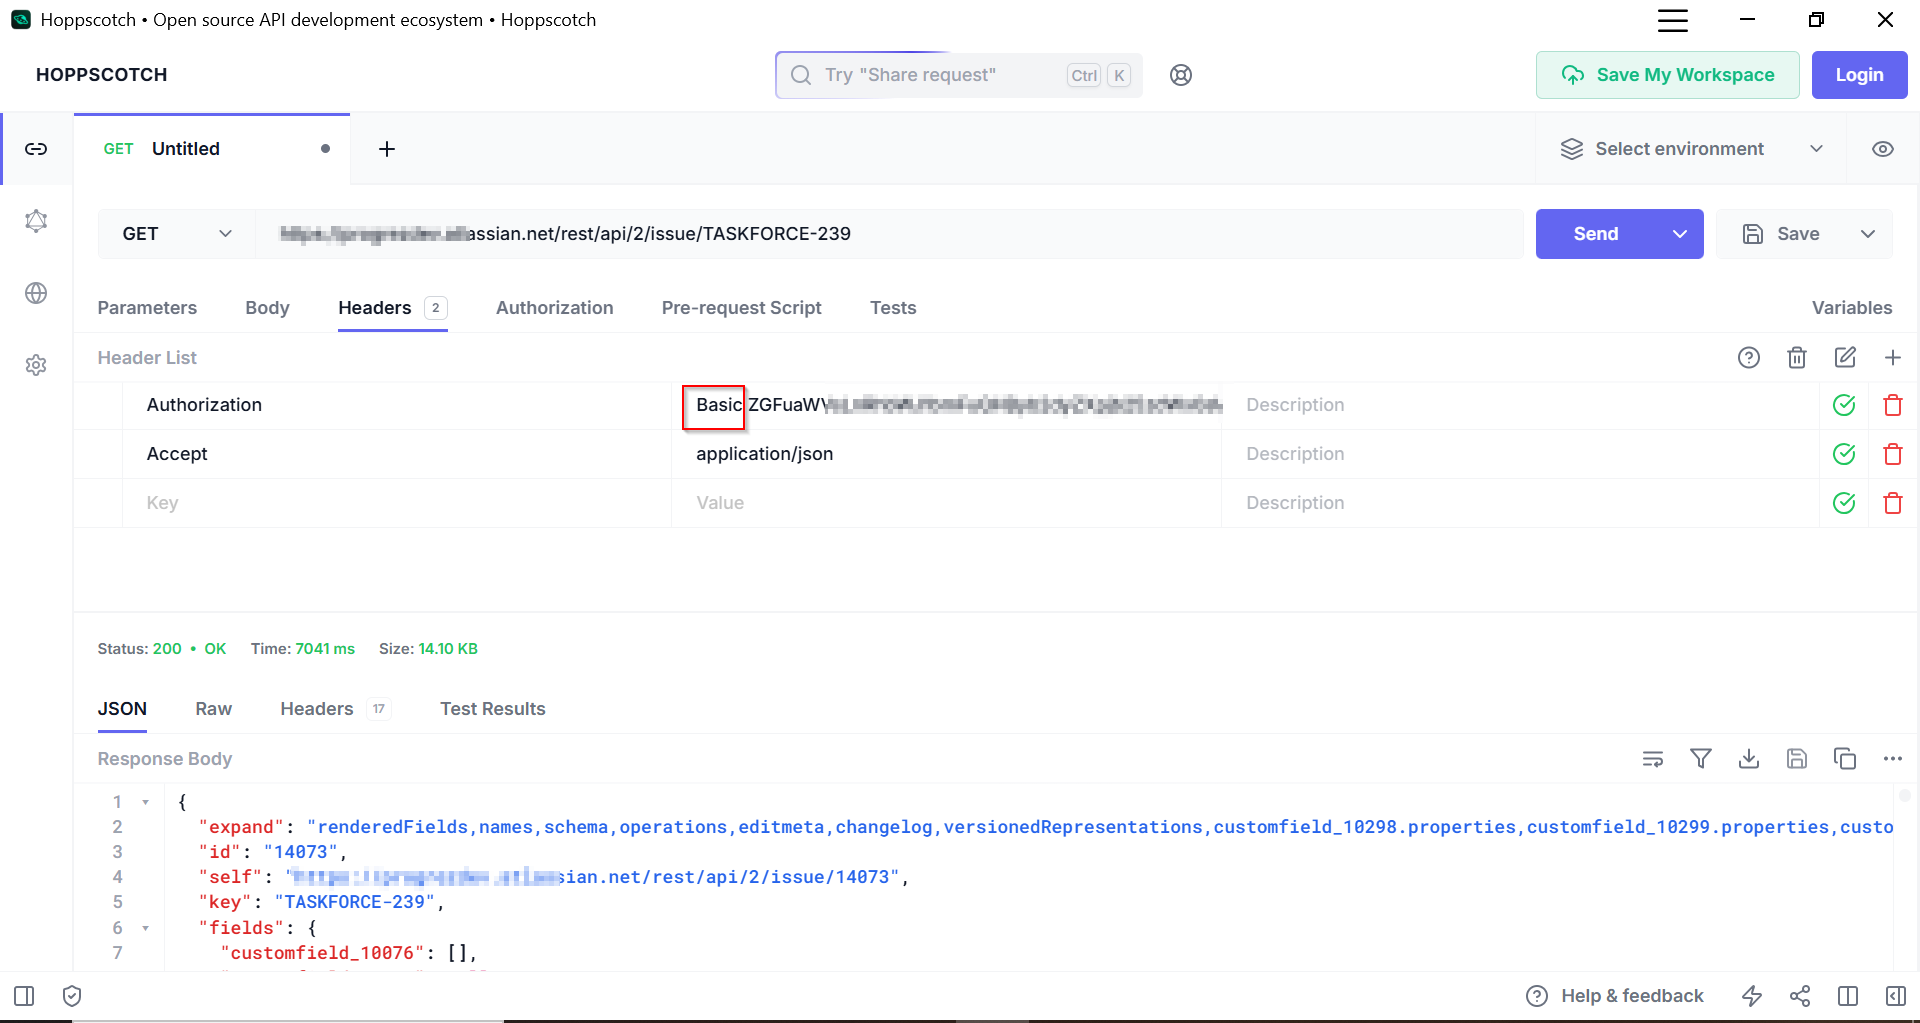Switch to the Authorization tab
This screenshot has height=1023, width=1920.
click(x=554, y=308)
